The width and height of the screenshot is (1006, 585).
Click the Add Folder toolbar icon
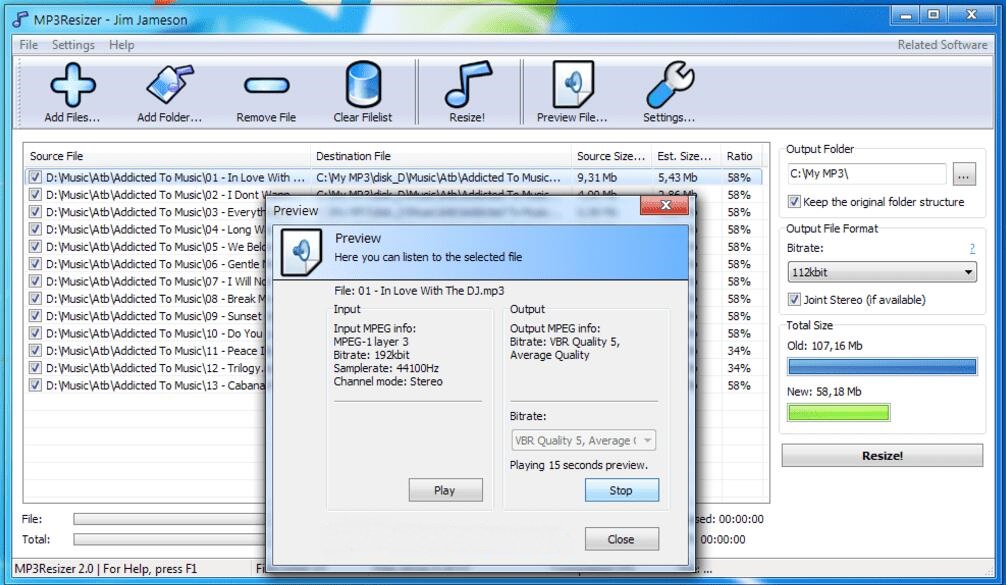coord(169,85)
